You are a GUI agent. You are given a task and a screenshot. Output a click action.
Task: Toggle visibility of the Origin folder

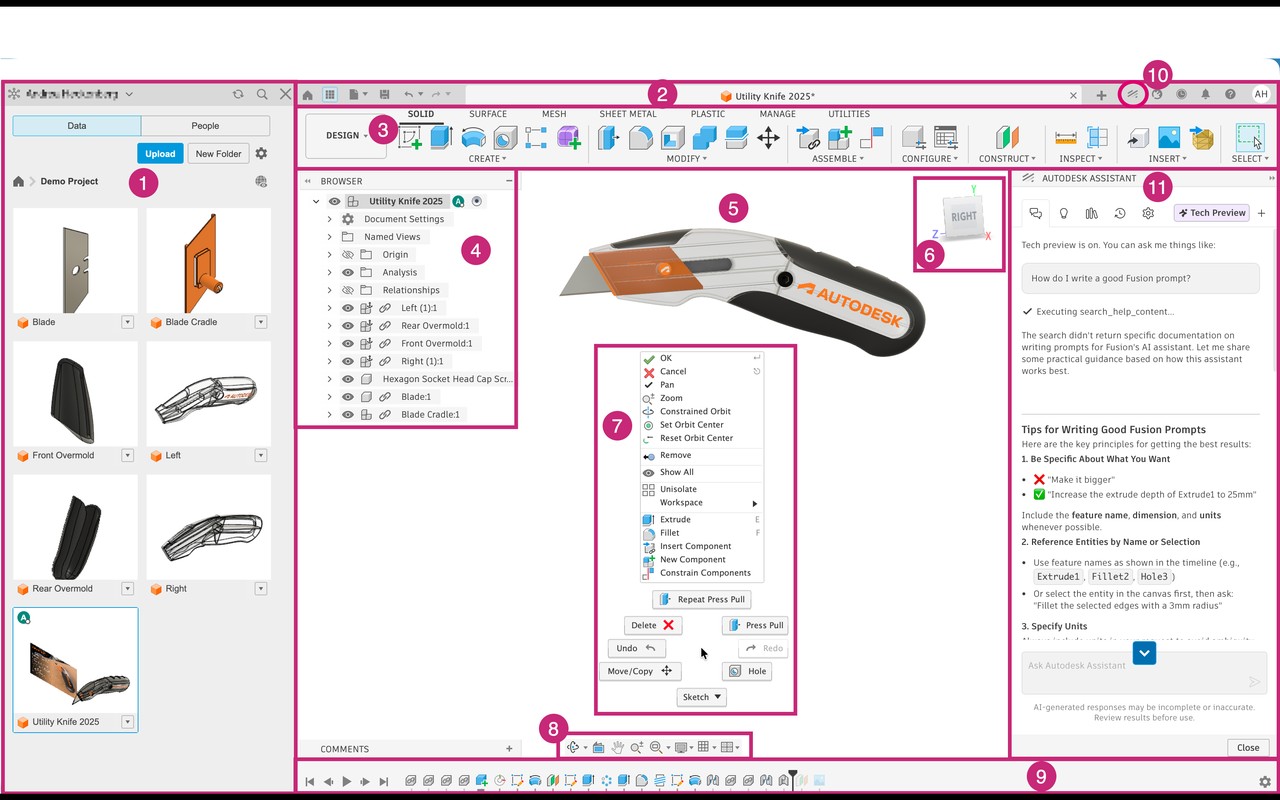[348, 255]
